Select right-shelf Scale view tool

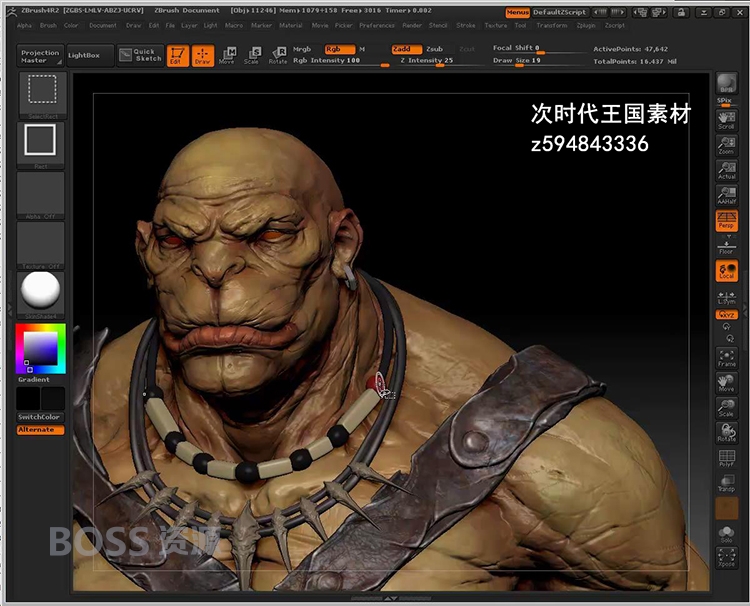coord(727,408)
